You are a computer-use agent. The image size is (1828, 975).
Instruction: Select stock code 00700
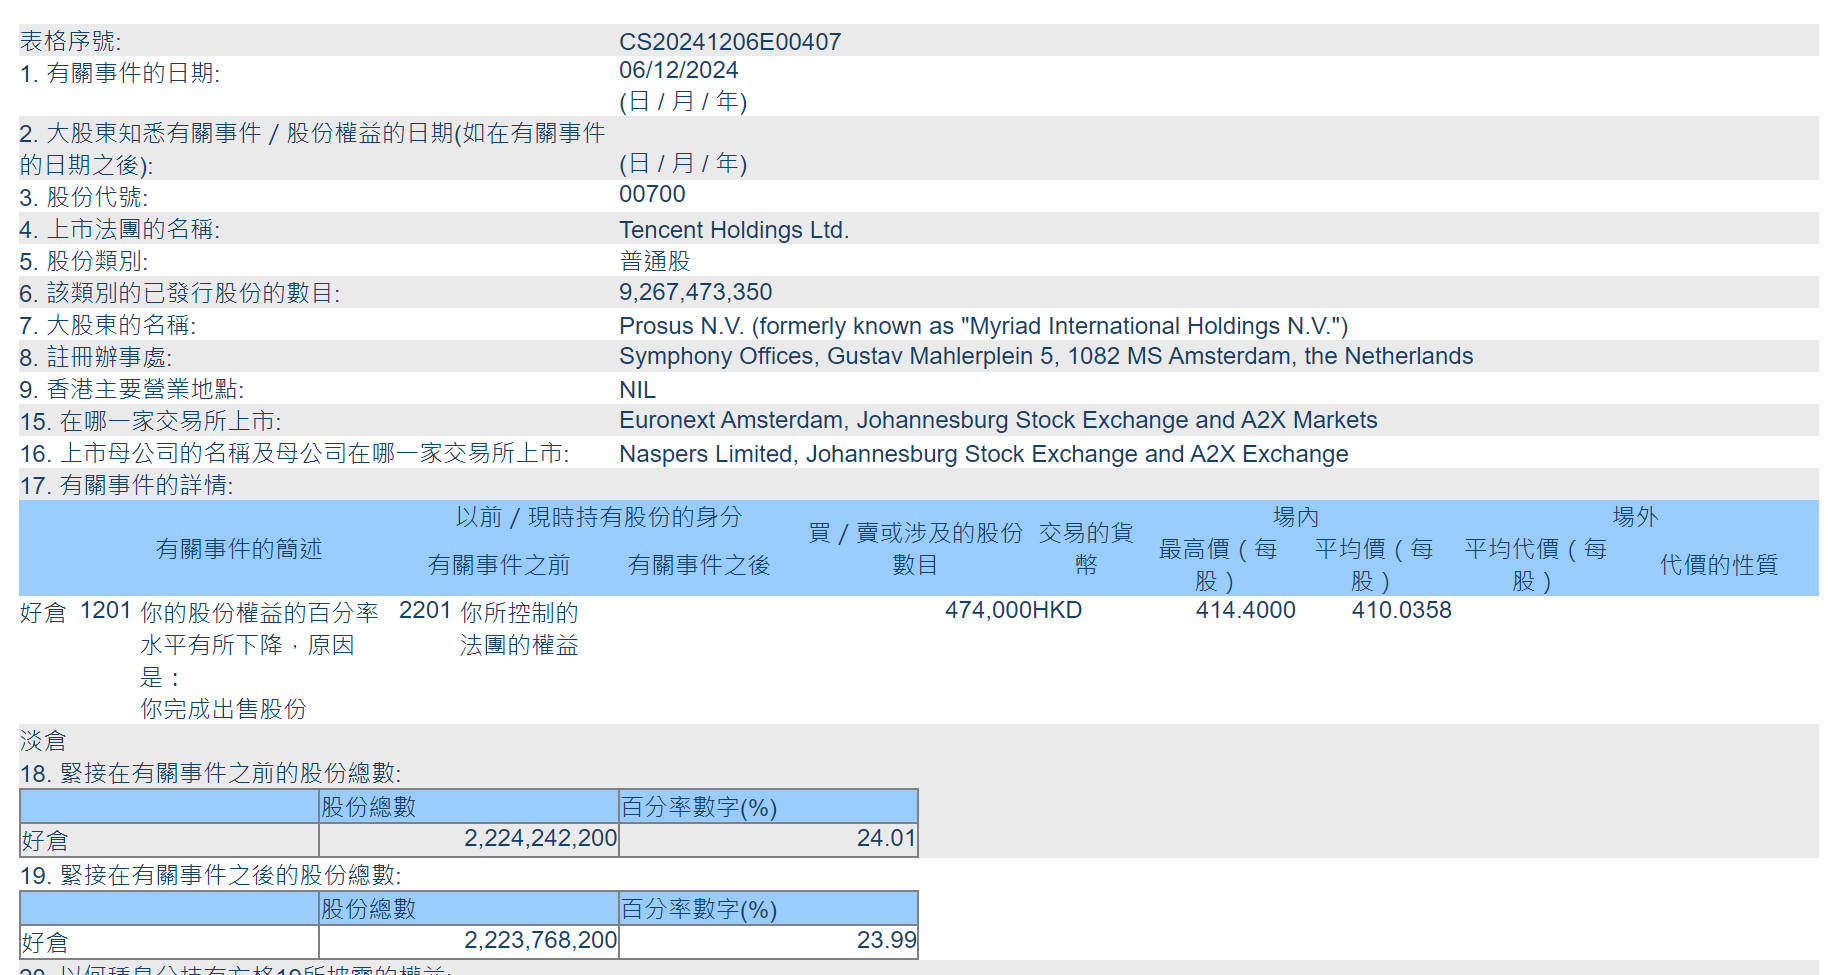(x=652, y=194)
